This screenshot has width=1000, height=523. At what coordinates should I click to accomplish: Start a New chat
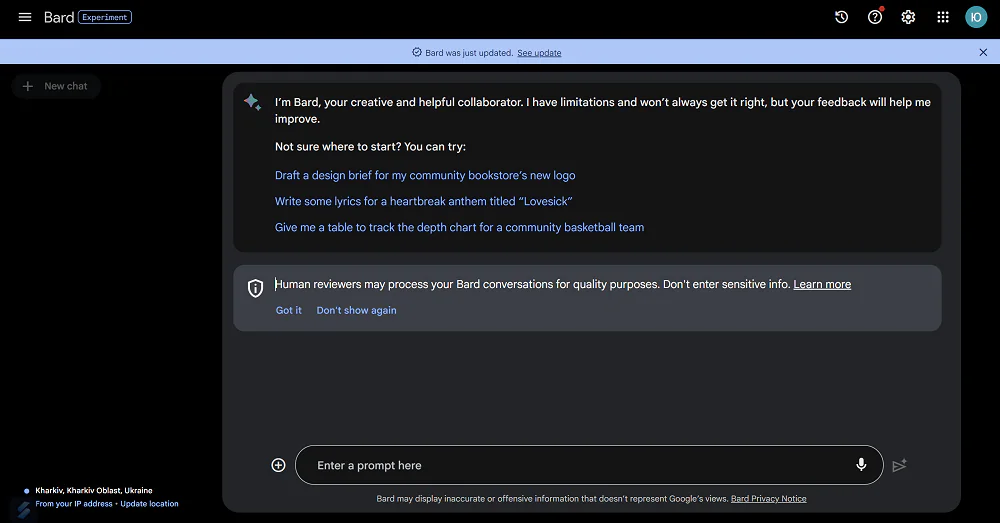55,86
